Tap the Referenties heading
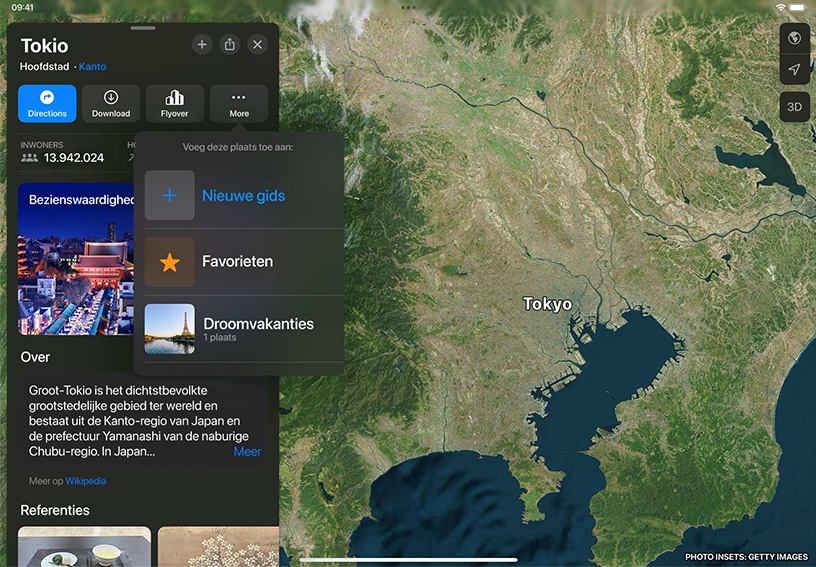Image resolution: width=816 pixels, height=567 pixels. (x=55, y=510)
